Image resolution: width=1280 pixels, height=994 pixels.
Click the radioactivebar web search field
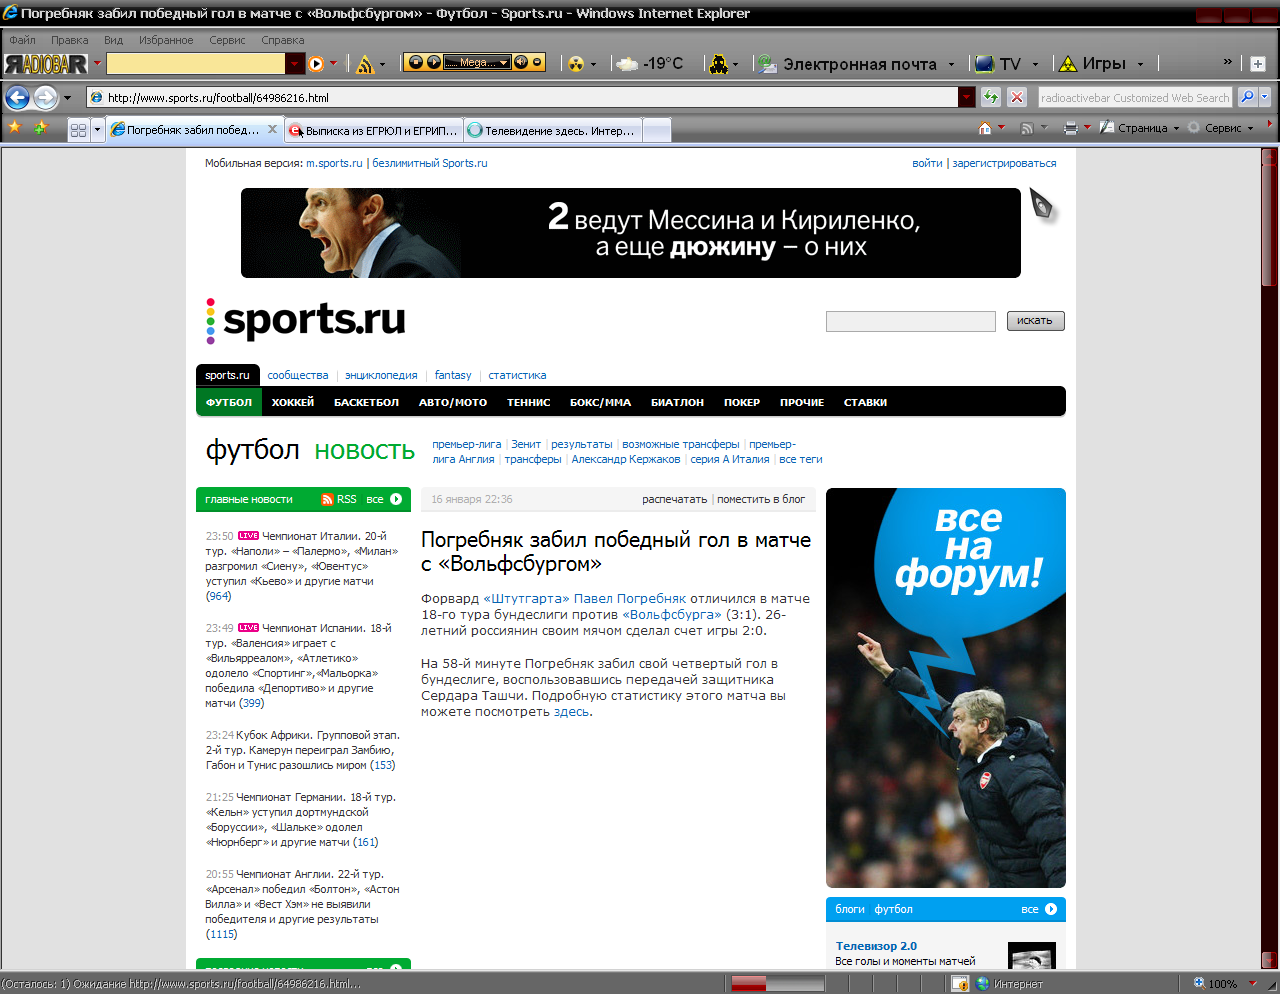coord(1135,98)
